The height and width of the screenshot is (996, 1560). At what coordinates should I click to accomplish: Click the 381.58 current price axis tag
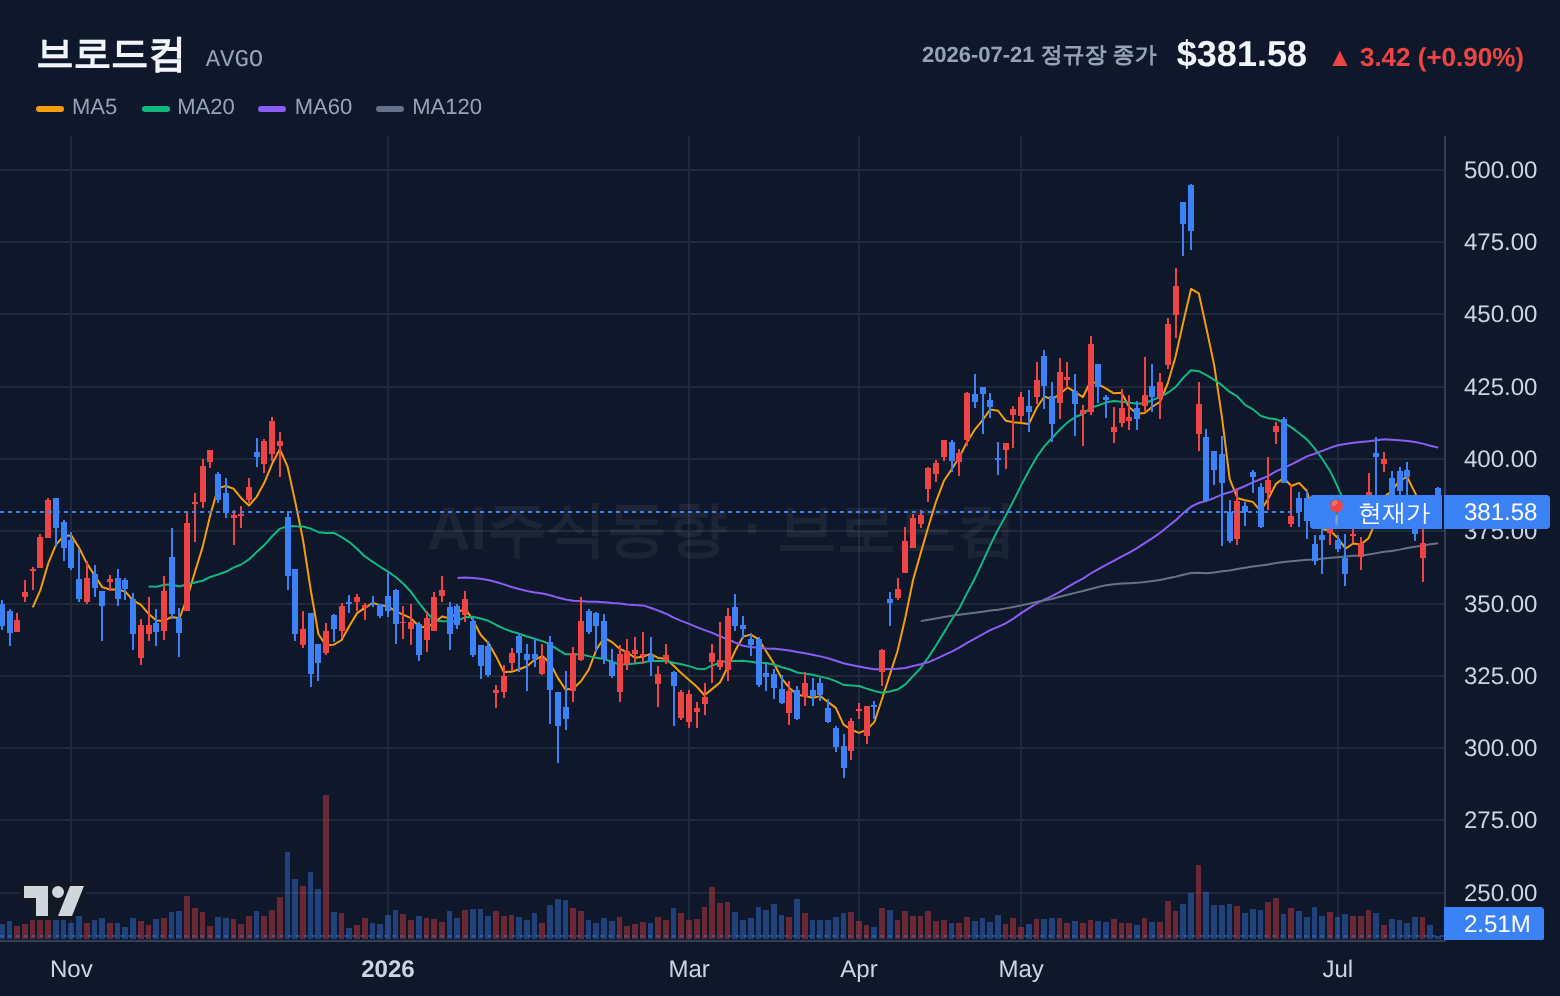[x=1498, y=513]
